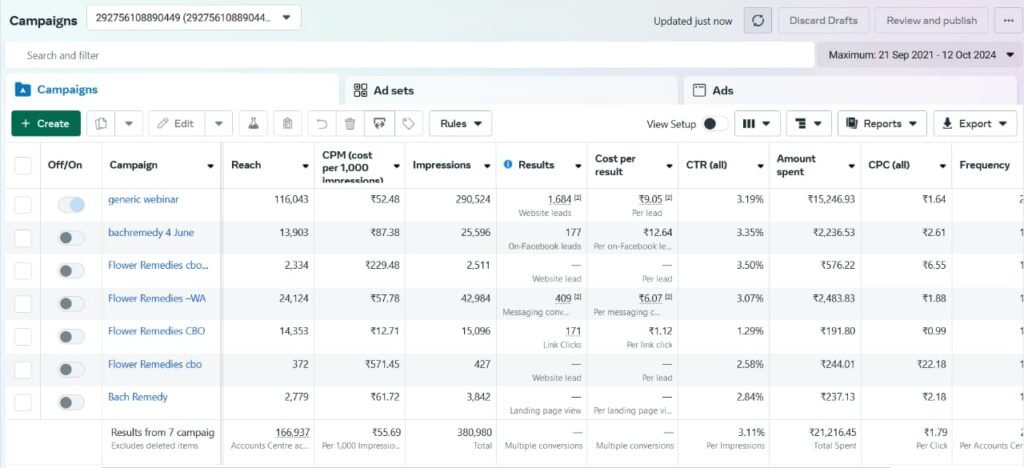Tick the checkbox for bachremedy 4 June row
Screen dimensions: 1024x468
pyautogui.click(x=23, y=238)
